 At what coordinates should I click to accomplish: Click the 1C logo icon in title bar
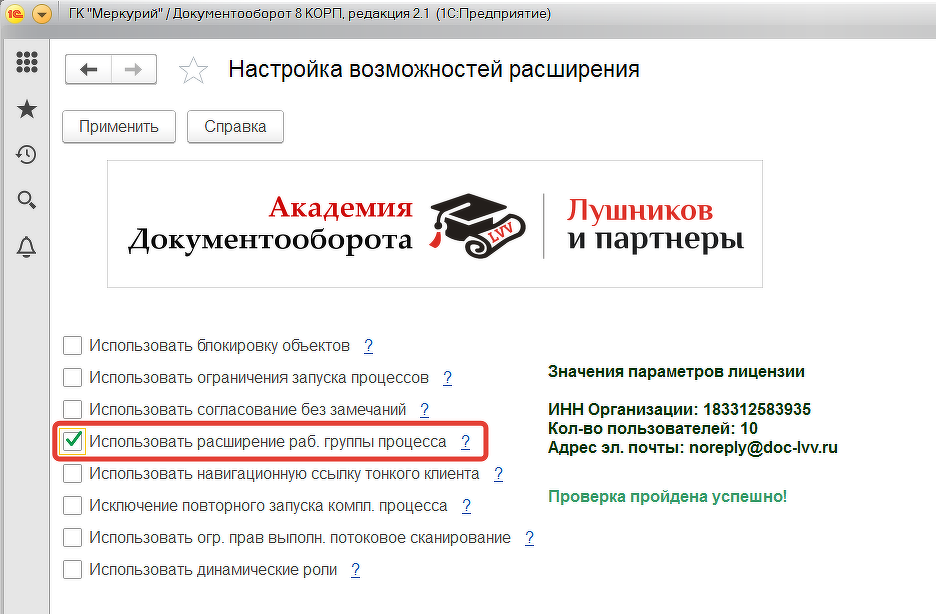[x=15, y=14]
